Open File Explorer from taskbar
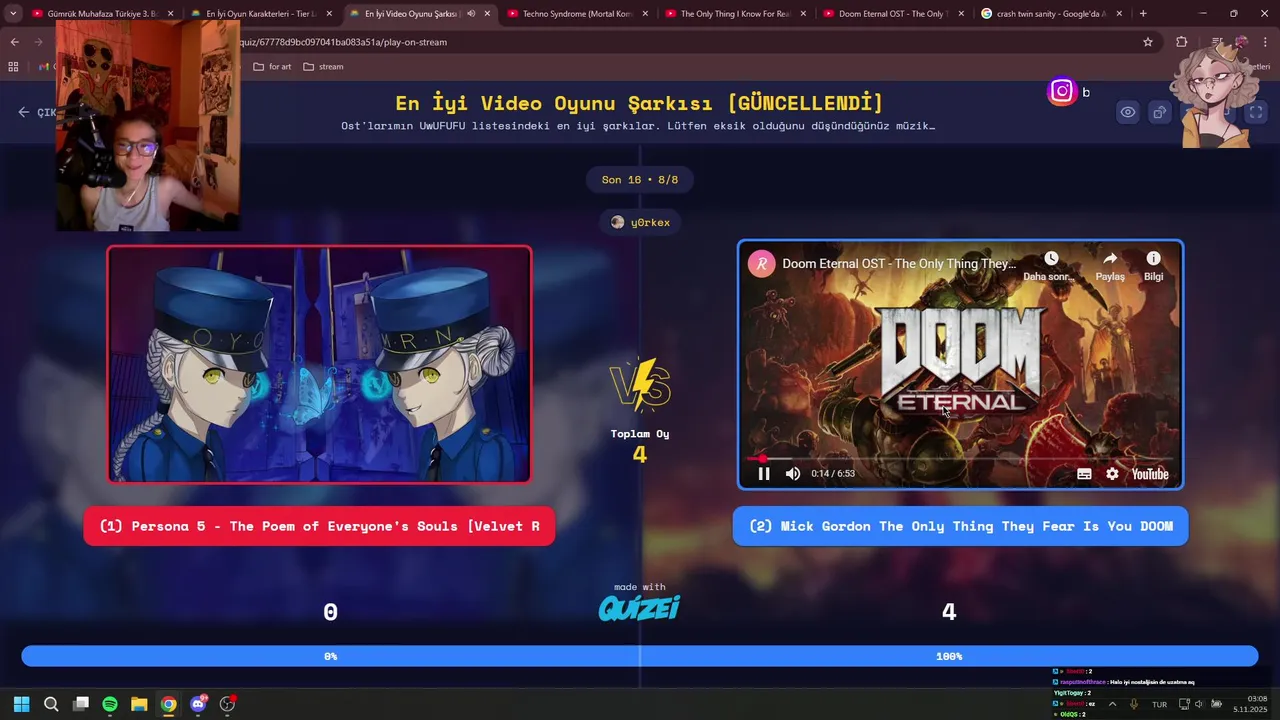The image size is (1280, 720). [x=139, y=704]
